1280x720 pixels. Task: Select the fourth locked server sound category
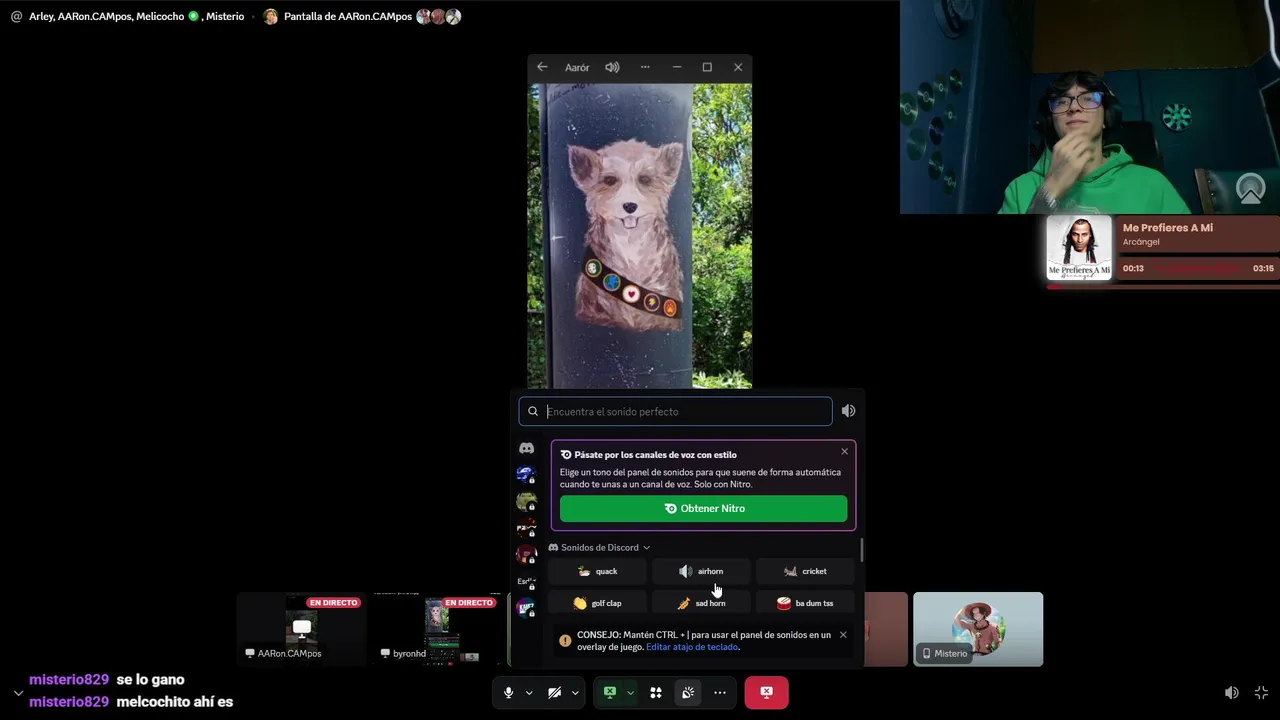526,554
